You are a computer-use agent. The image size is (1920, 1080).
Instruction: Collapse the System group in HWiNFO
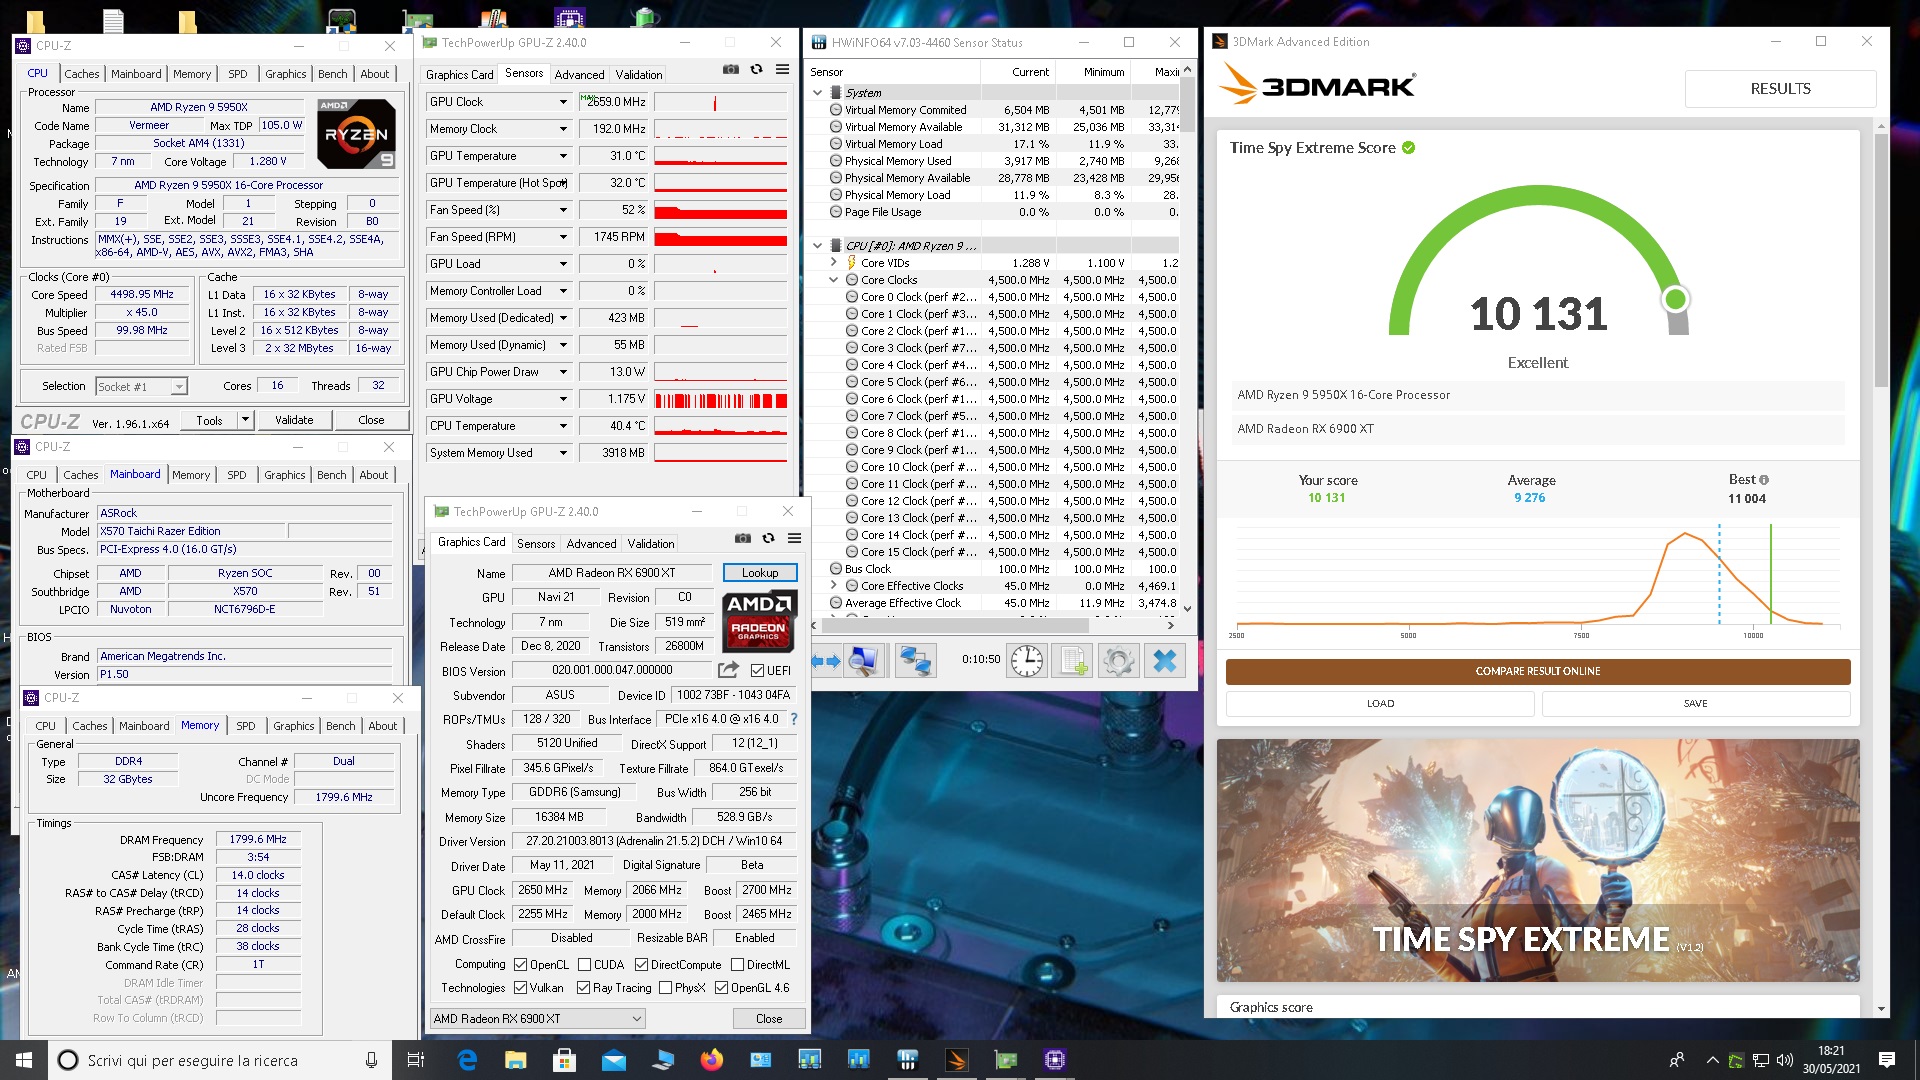pyautogui.click(x=817, y=93)
